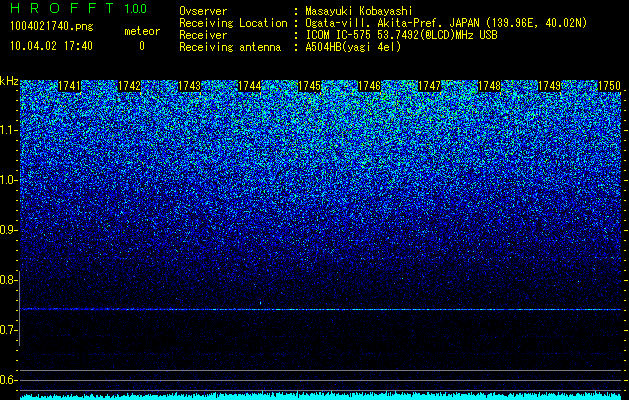Click the 1749 time marker

(x=549, y=86)
